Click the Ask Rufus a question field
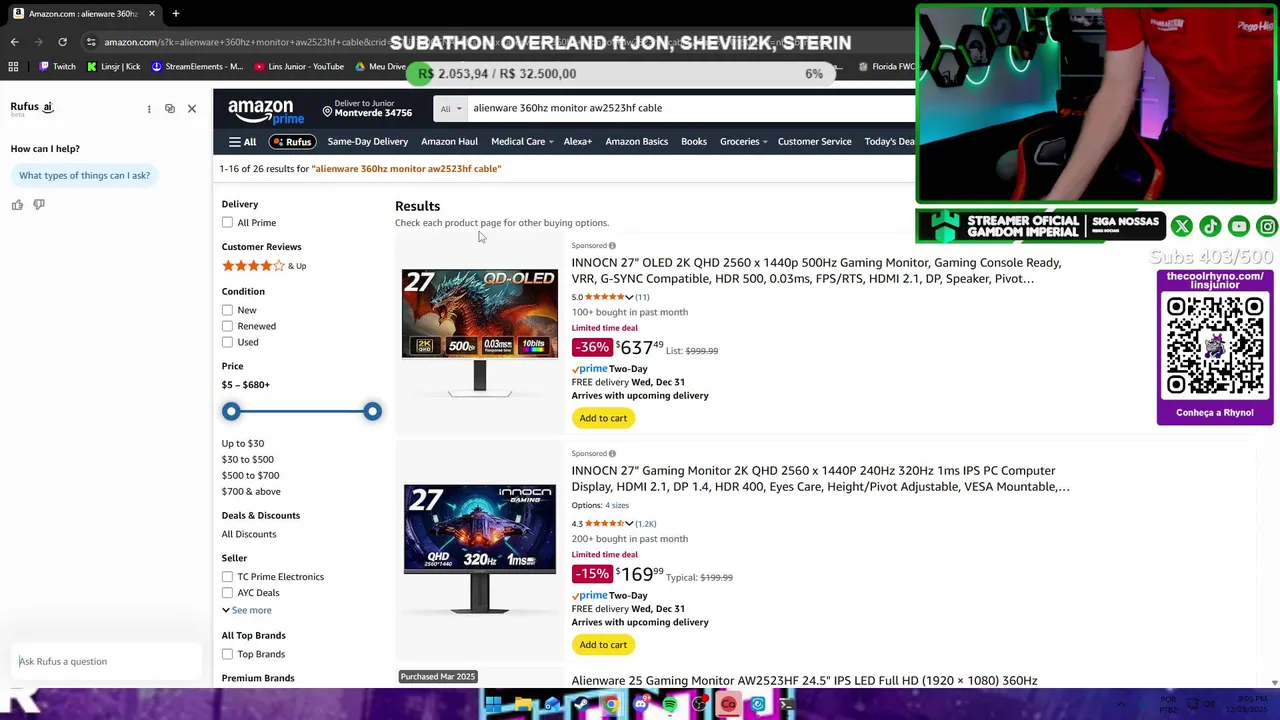The width and height of the screenshot is (1280, 720). (x=105, y=661)
